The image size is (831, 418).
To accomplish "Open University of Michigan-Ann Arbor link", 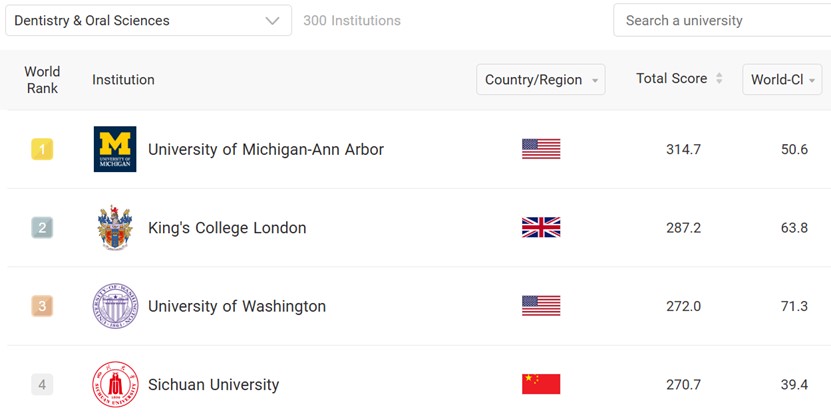I will (x=266, y=149).
